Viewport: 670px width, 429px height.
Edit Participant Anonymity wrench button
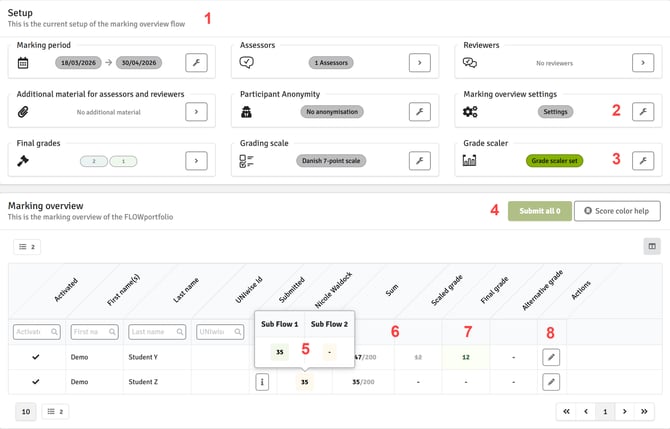pos(420,112)
